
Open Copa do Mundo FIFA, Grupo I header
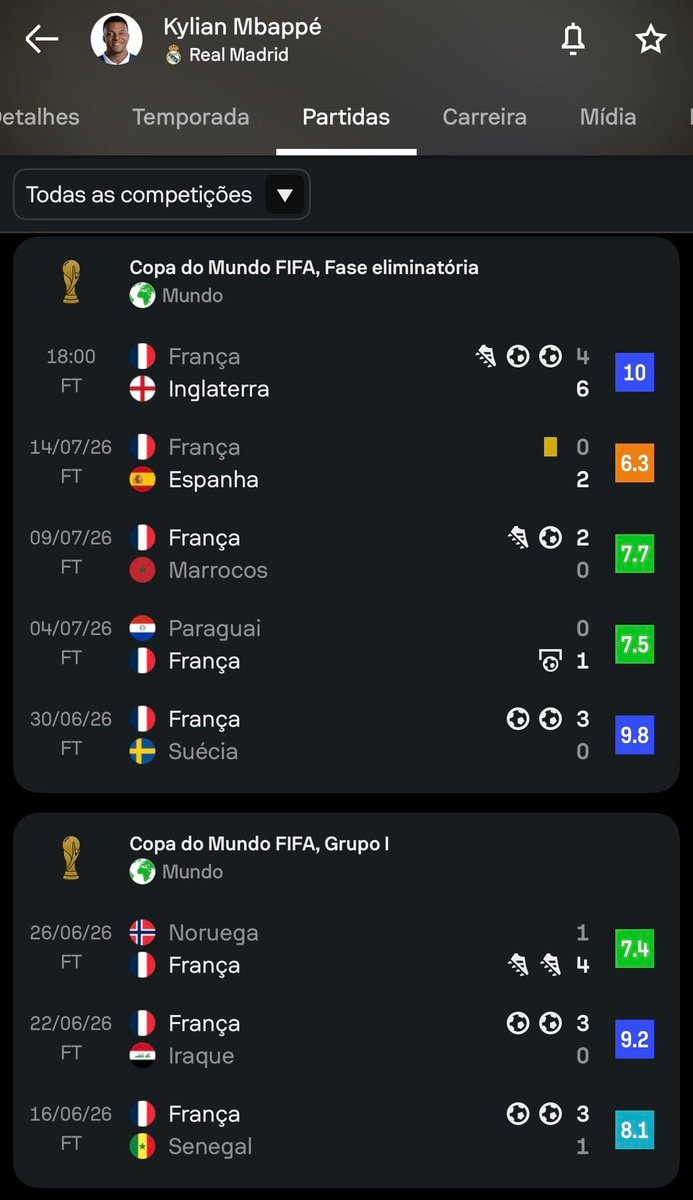pos(260,844)
